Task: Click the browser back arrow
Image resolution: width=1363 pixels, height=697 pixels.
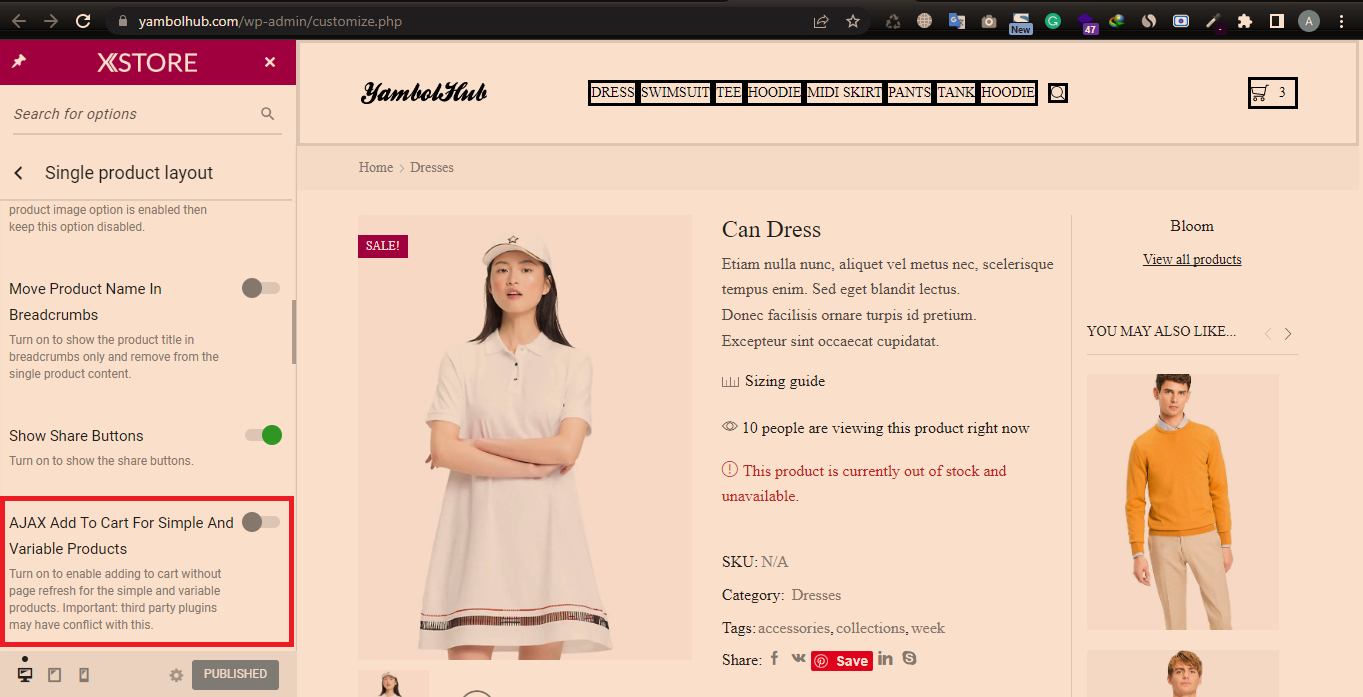Action: [x=19, y=21]
